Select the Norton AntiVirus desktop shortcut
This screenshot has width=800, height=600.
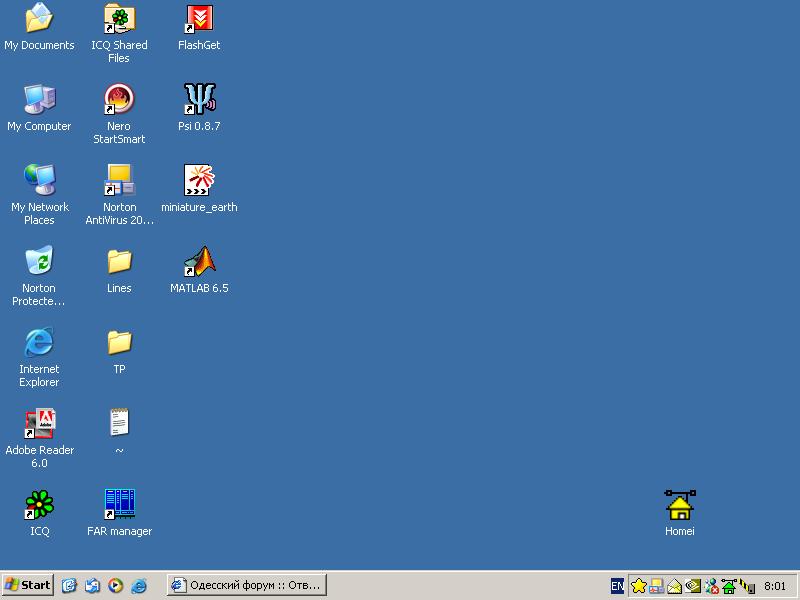[x=119, y=181]
